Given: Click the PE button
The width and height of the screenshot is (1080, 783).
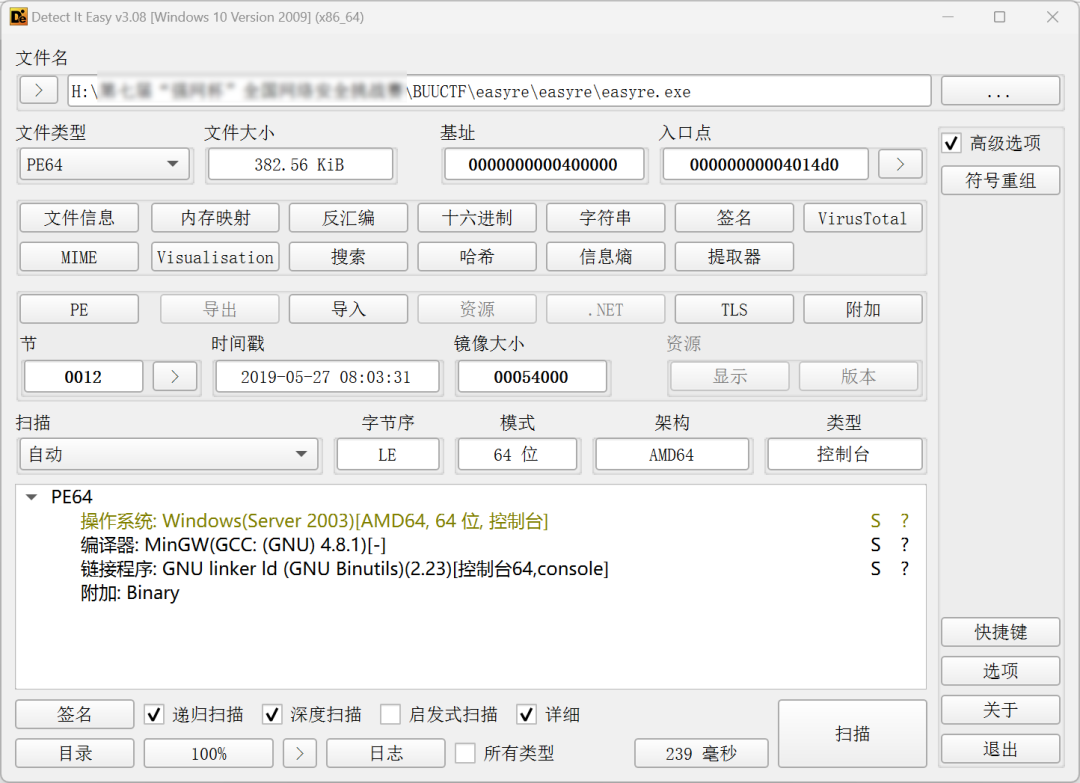Looking at the screenshot, I should click(79, 309).
